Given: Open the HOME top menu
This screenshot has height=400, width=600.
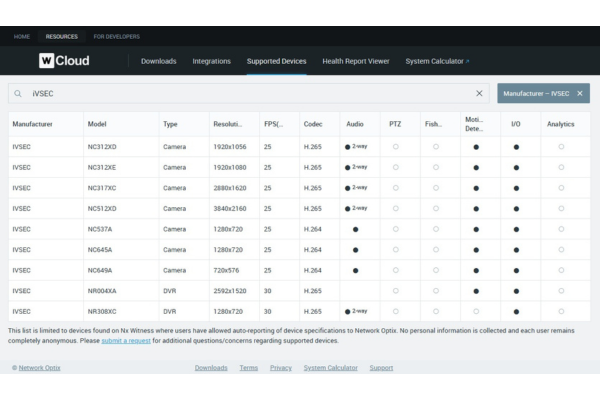Looking at the screenshot, I should [22, 36].
